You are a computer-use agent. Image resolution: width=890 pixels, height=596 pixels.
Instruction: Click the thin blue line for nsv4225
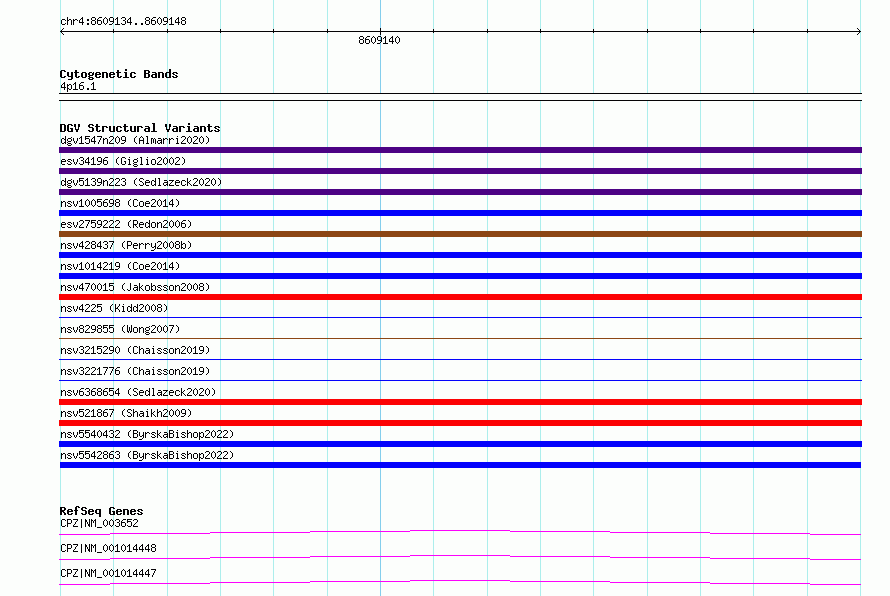tap(460, 317)
